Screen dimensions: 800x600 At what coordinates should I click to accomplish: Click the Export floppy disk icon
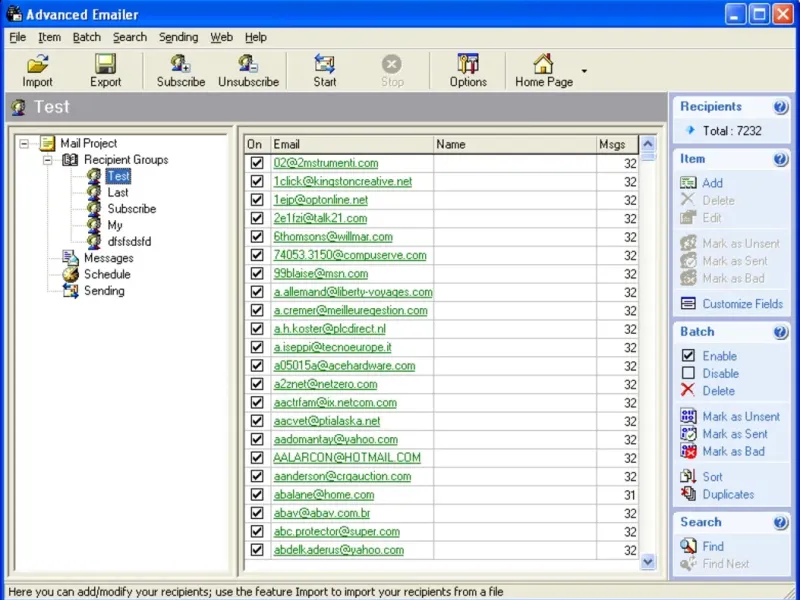[x=106, y=64]
